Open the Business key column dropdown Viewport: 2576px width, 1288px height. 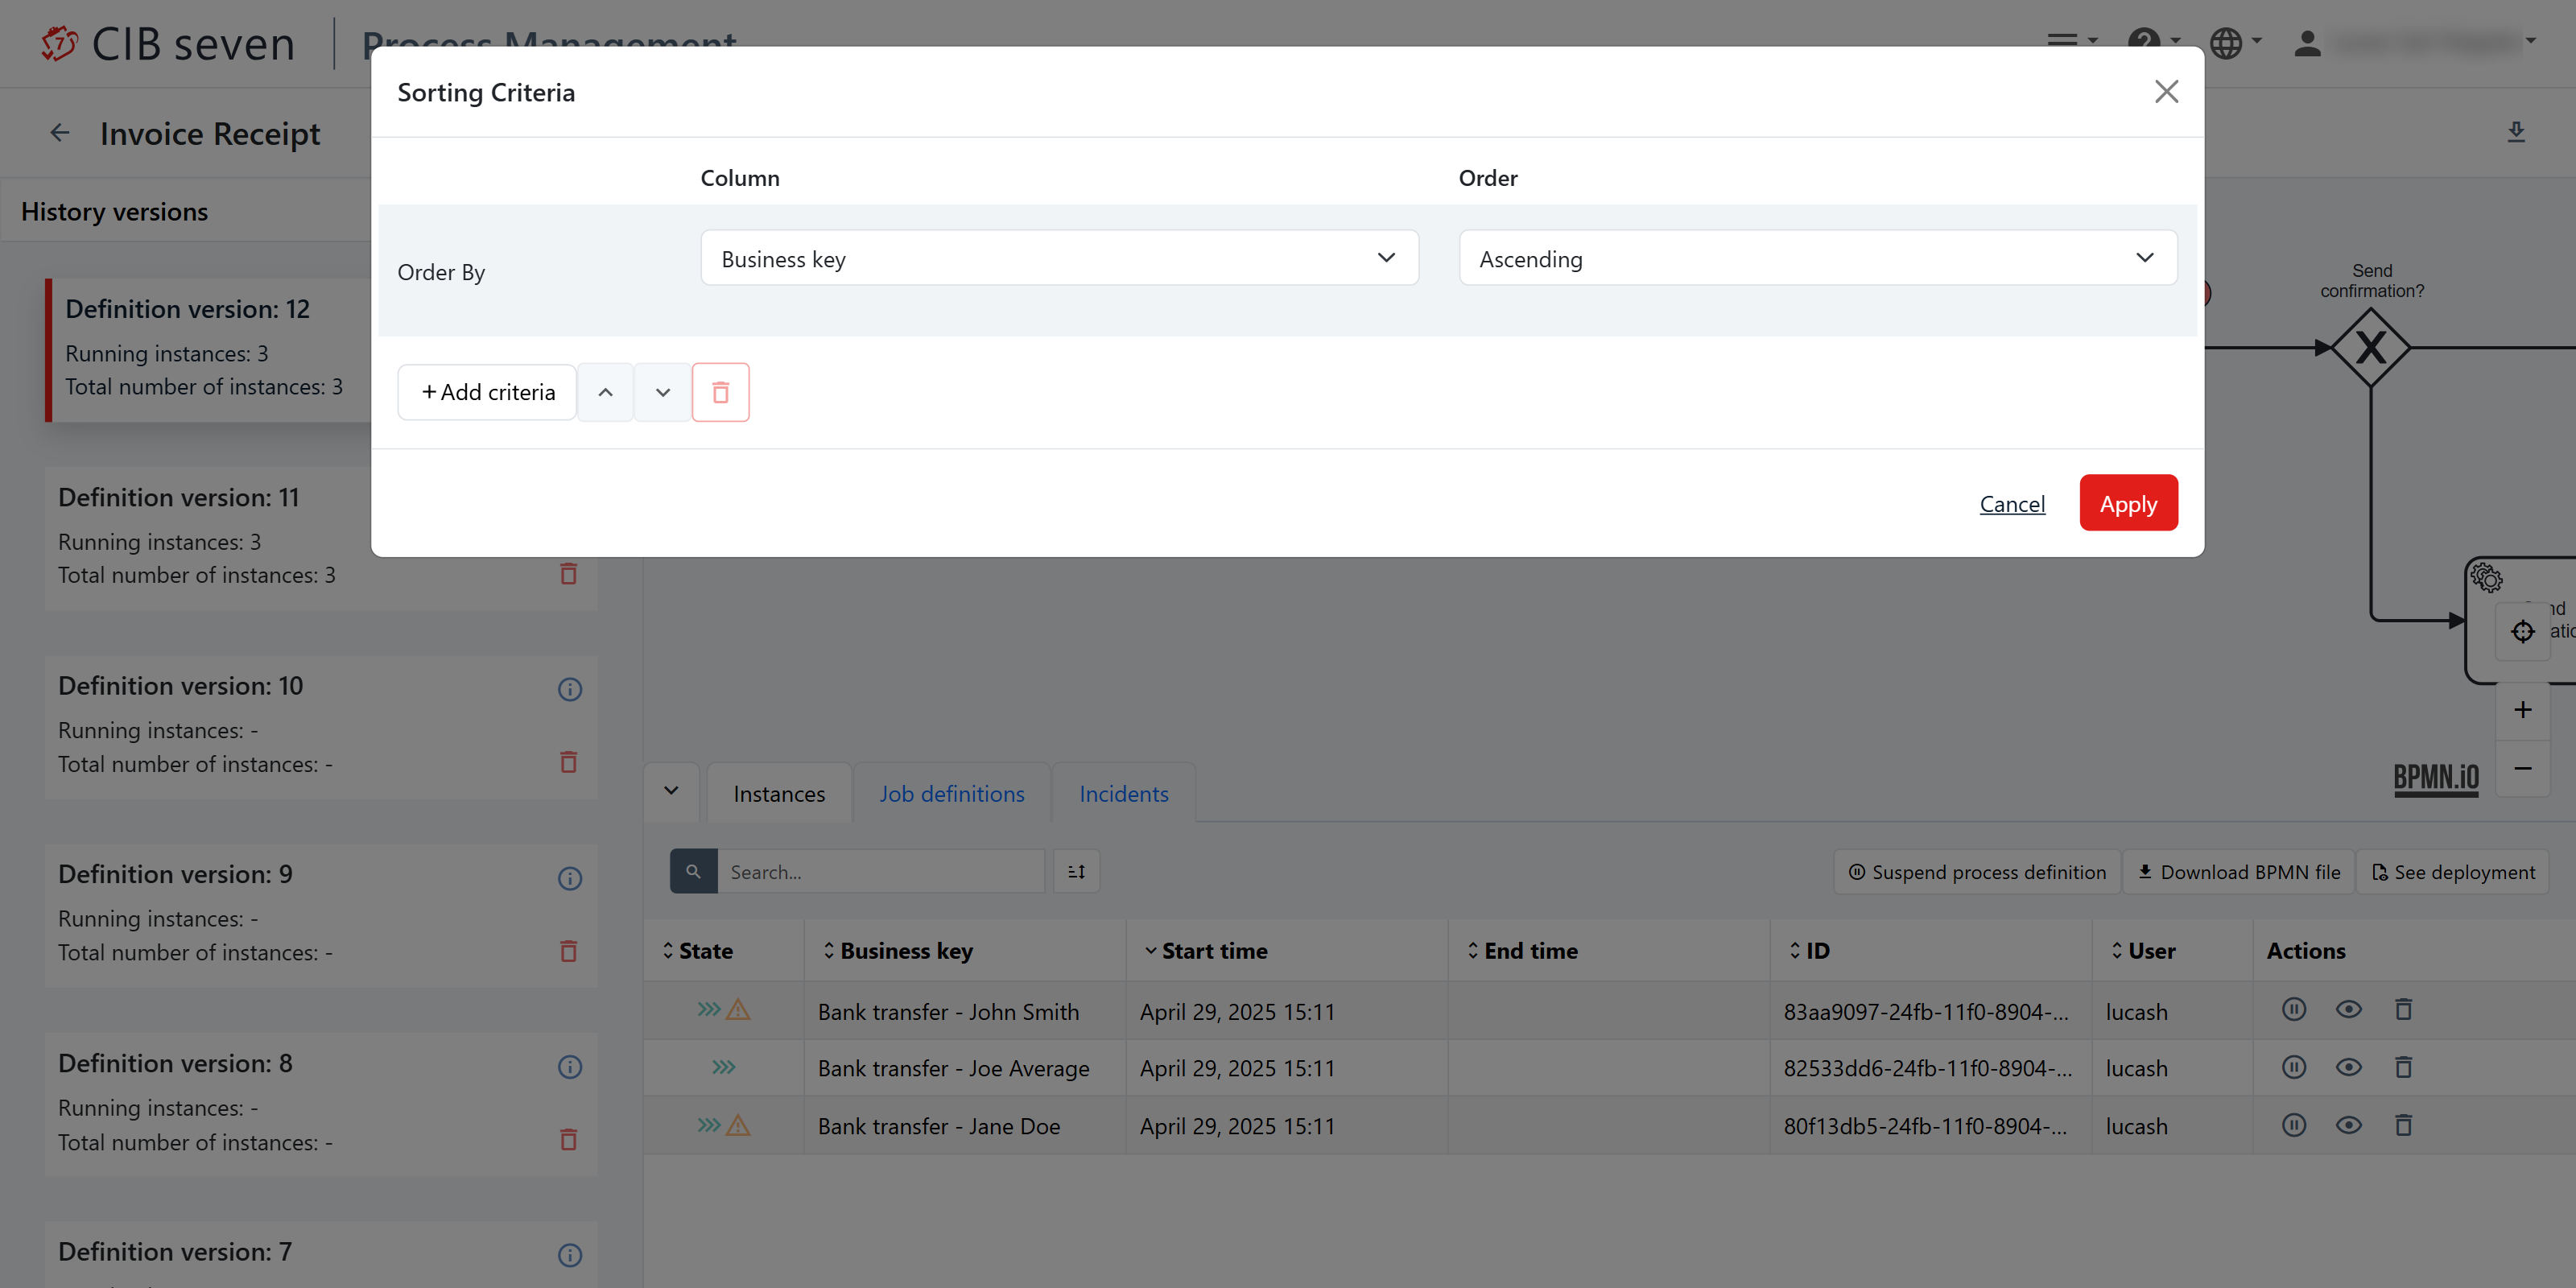click(x=1059, y=258)
